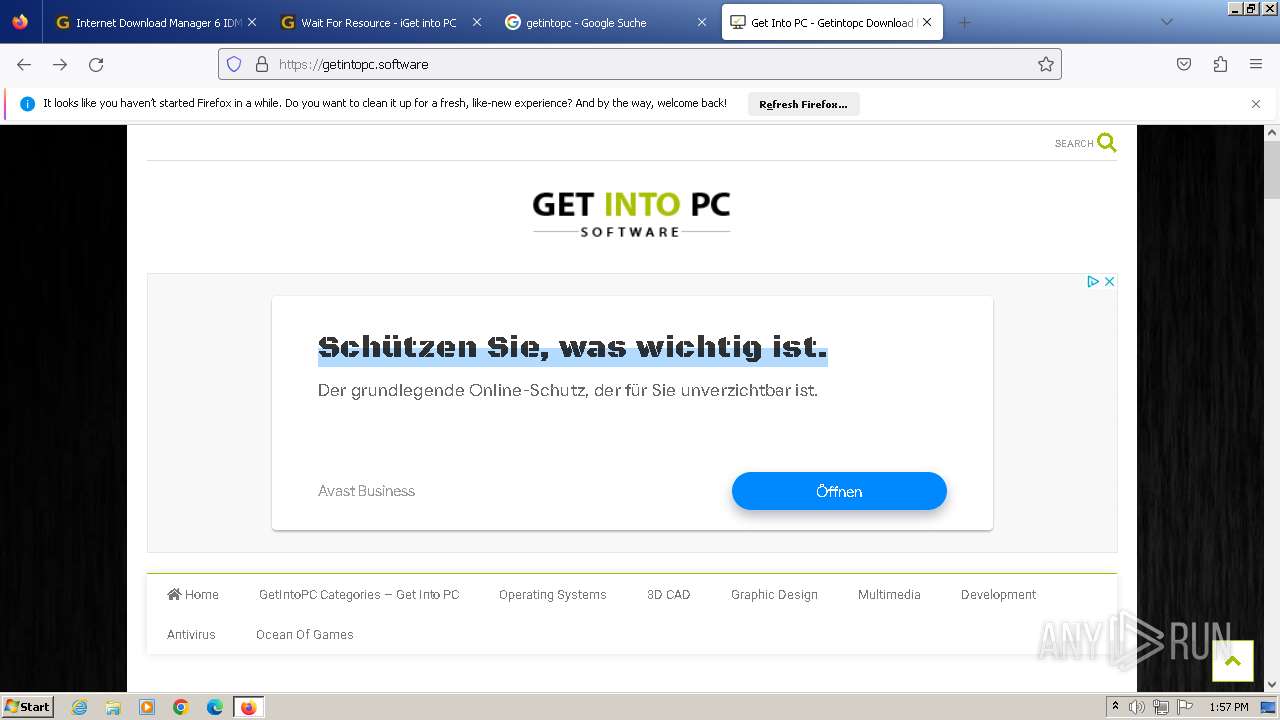Click the AdChoices triangle icon on ad

click(1093, 282)
